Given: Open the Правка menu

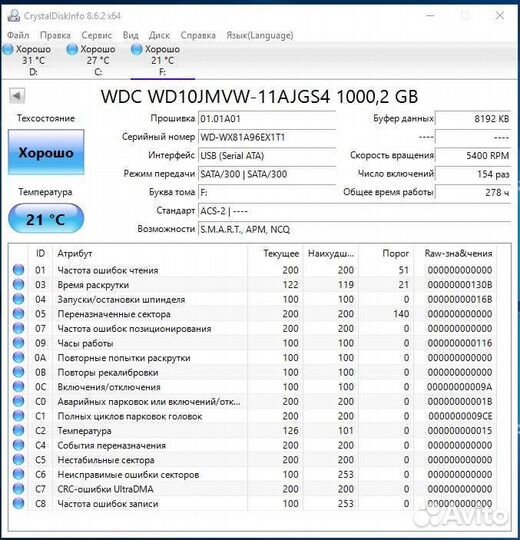Looking at the screenshot, I should point(55,35).
